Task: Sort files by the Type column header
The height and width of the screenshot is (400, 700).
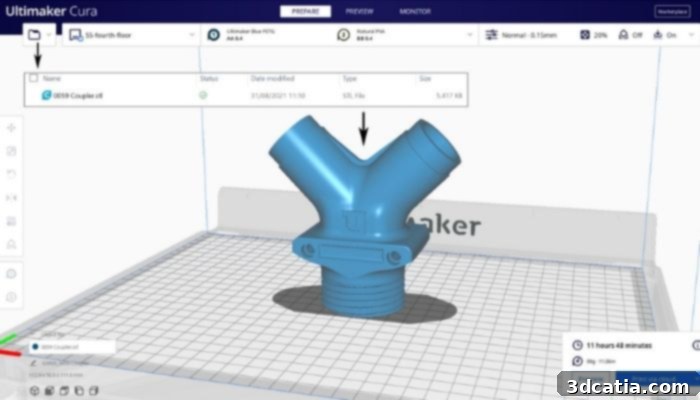Action: (x=350, y=79)
